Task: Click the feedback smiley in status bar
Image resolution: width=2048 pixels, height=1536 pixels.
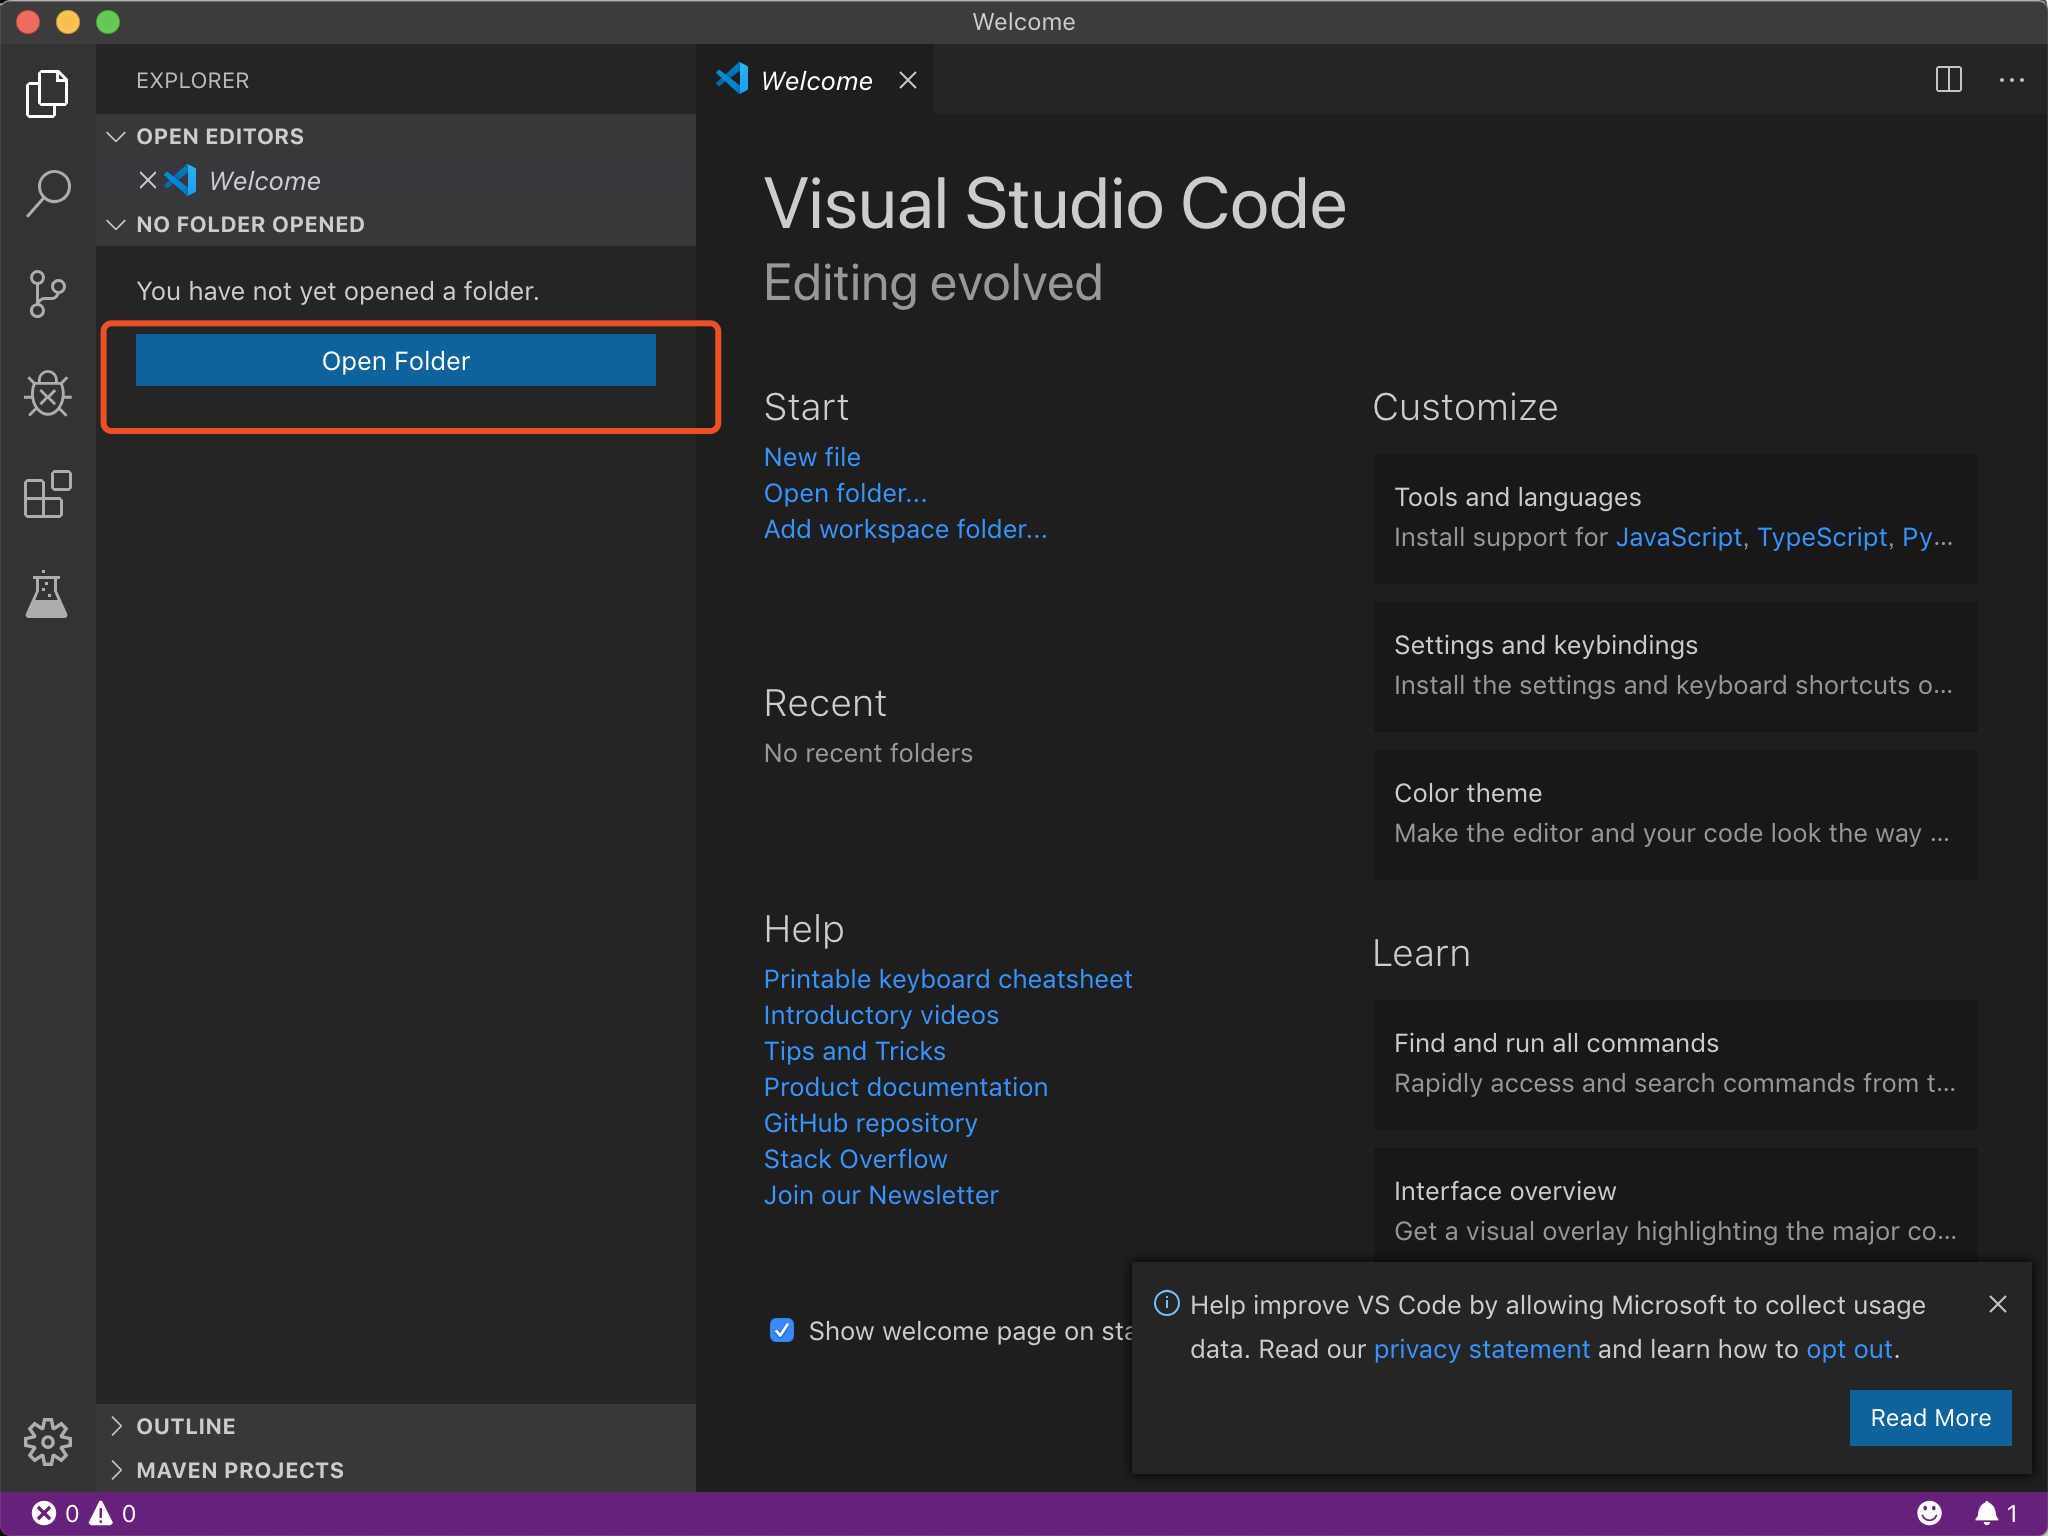Action: tap(1929, 1513)
